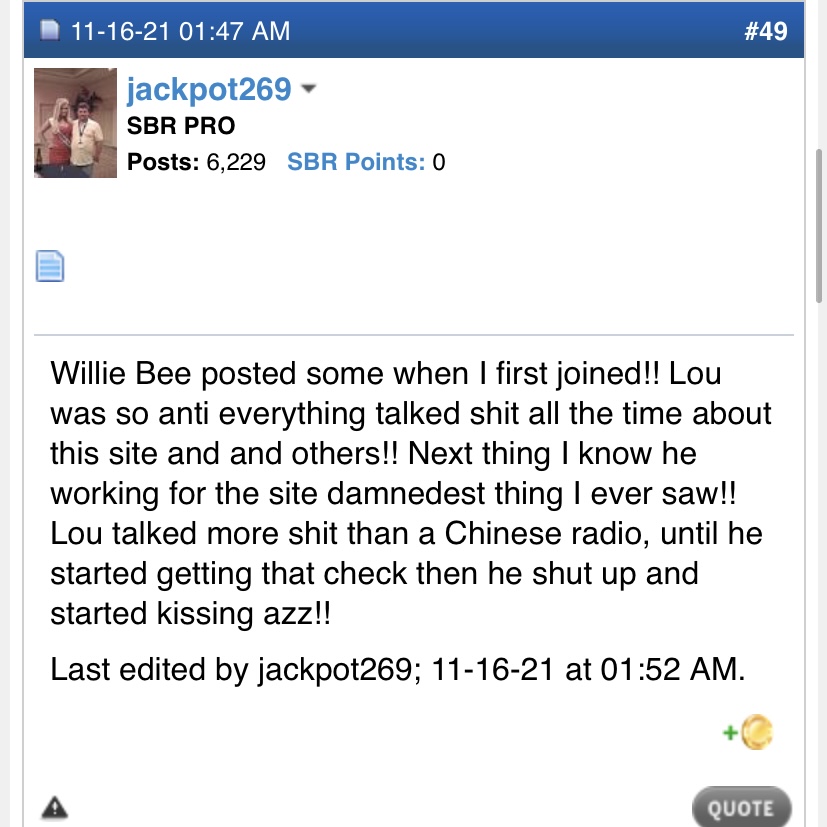Click the QUOTE button

[741, 808]
